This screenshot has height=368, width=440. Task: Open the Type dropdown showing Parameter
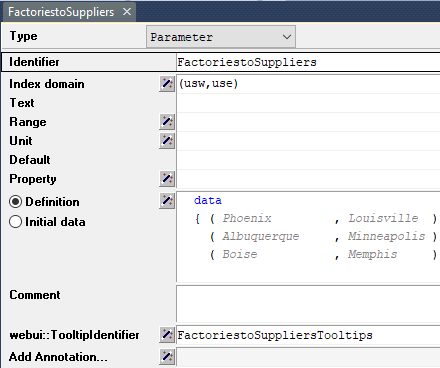pos(221,37)
